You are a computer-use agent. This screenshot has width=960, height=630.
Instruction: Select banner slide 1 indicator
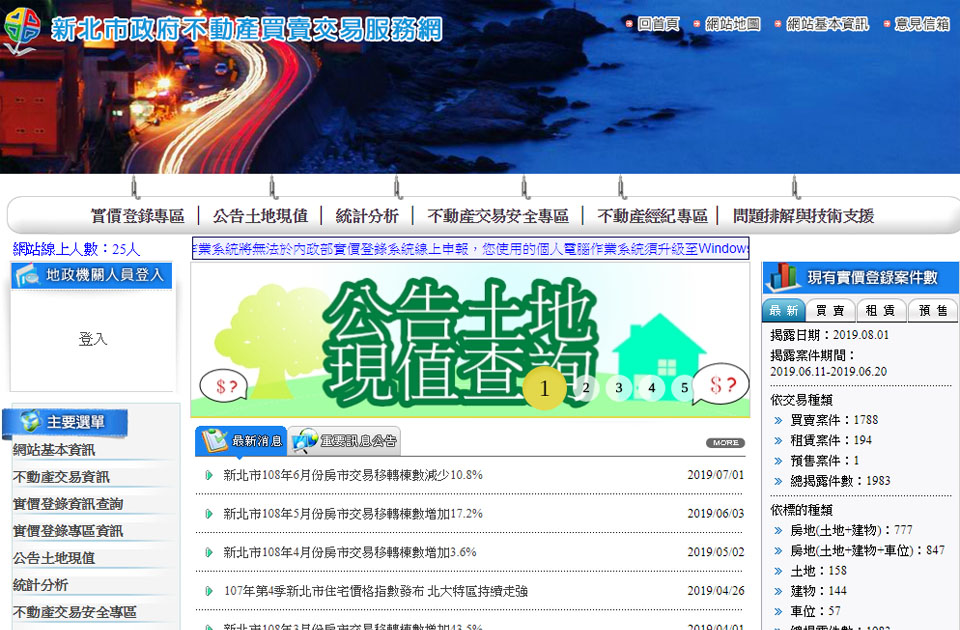click(x=544, y=388)
